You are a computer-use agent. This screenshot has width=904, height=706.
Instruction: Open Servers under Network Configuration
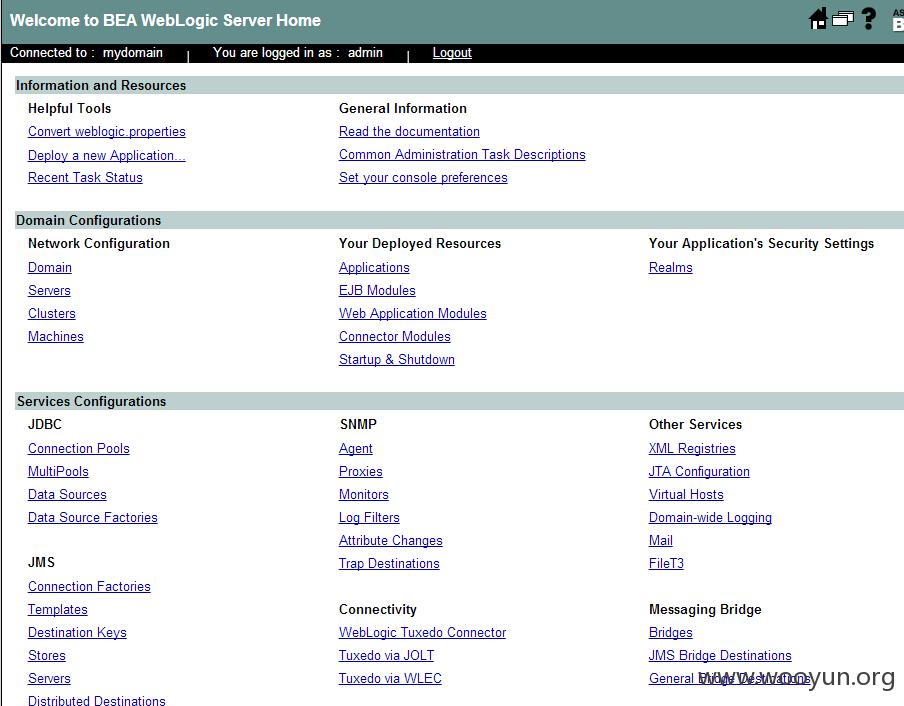50,290
